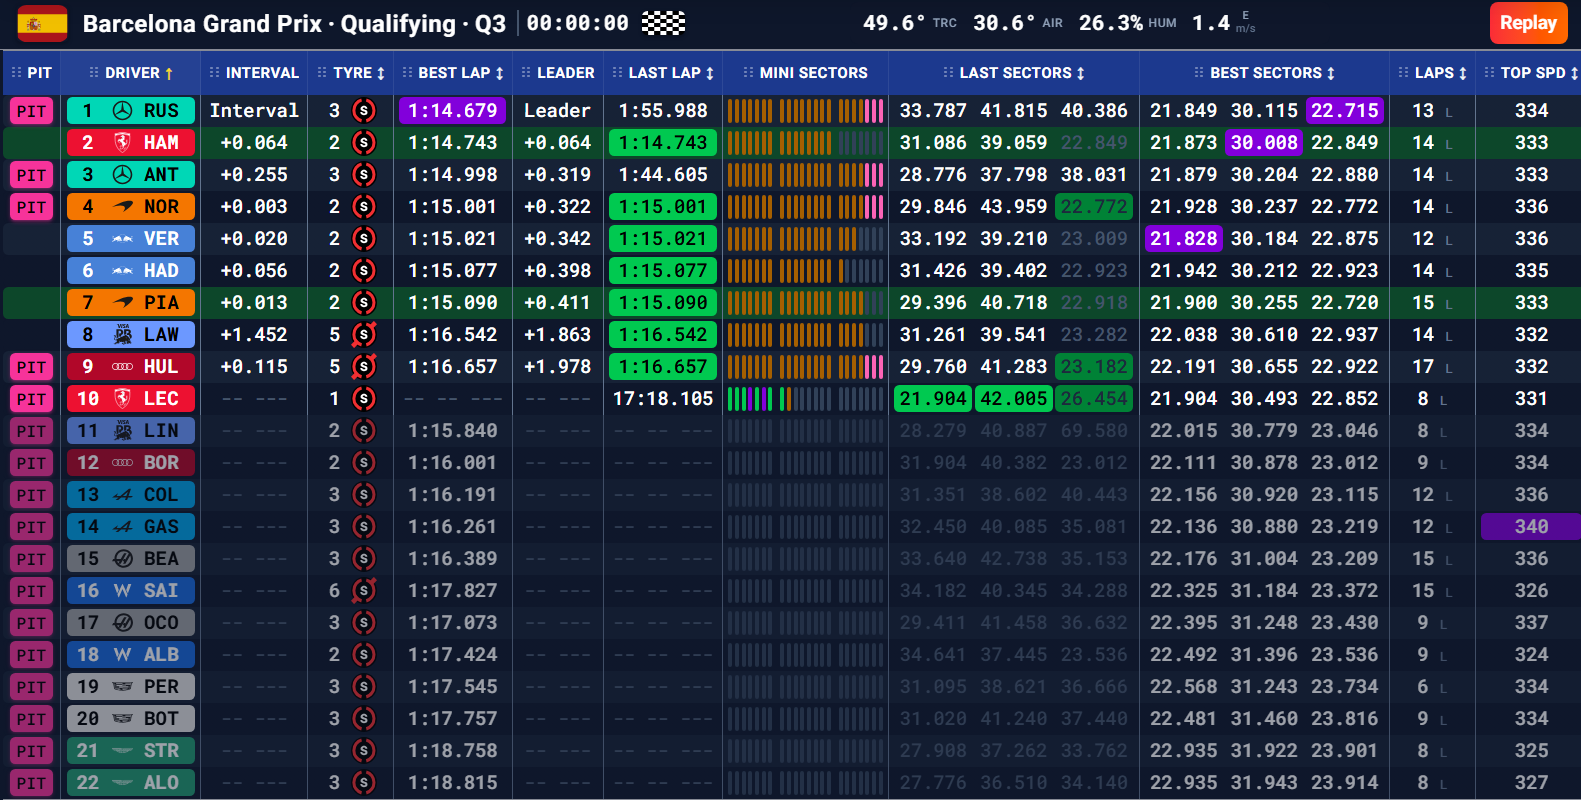The height and width of the screenshot is (800, 1581).
Task: Click the Barcelona Grand Prix session title
Action: click(294, 23)
